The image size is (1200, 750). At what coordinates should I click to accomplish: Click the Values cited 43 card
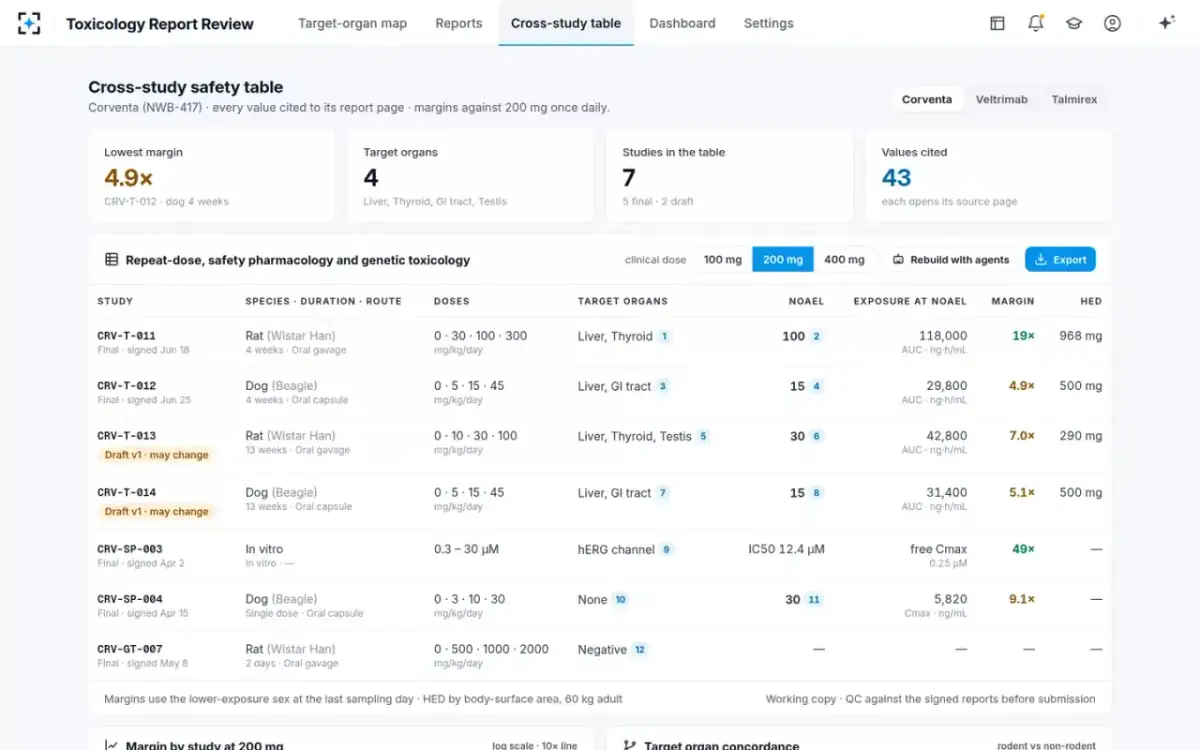[989, 176]
